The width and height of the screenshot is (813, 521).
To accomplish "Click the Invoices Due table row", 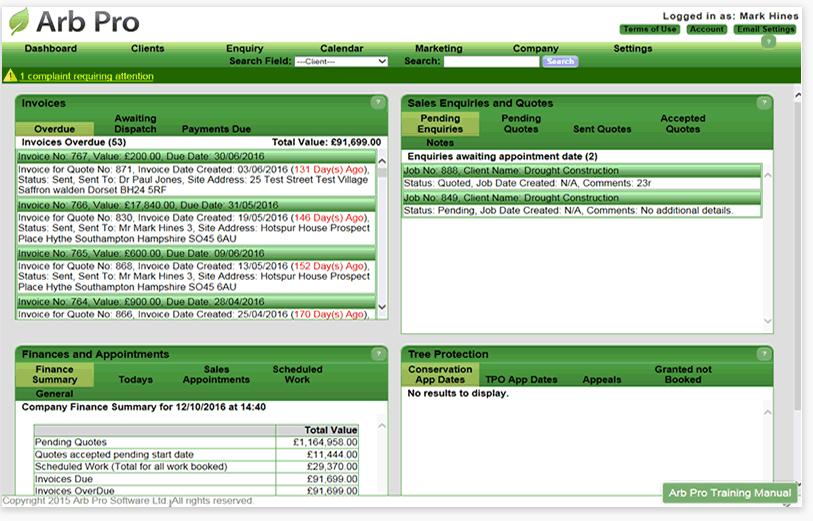I will [197, 479].
